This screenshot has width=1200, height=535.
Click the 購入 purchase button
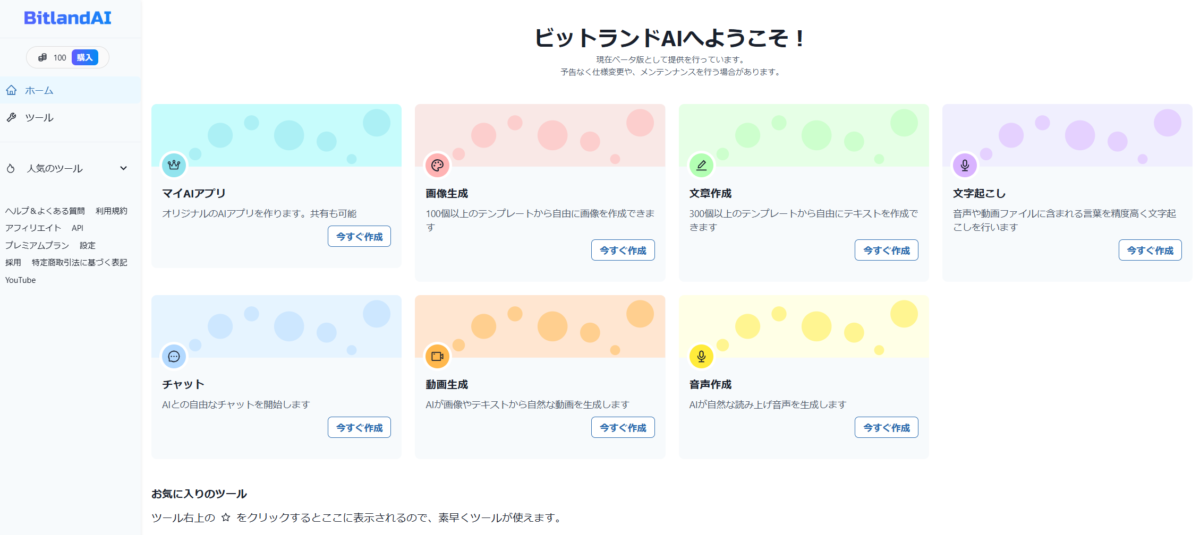coord(85,57)
